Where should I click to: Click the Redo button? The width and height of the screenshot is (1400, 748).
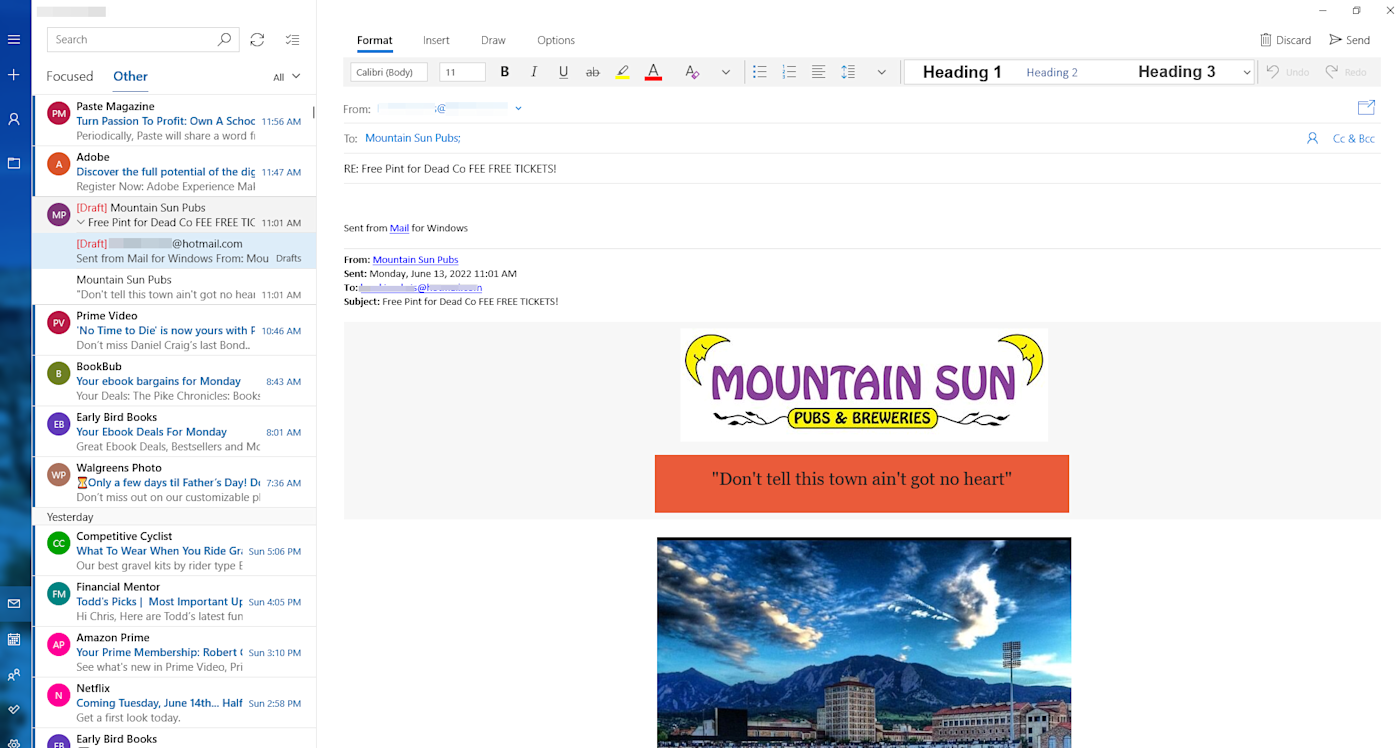coord(1346,72)
